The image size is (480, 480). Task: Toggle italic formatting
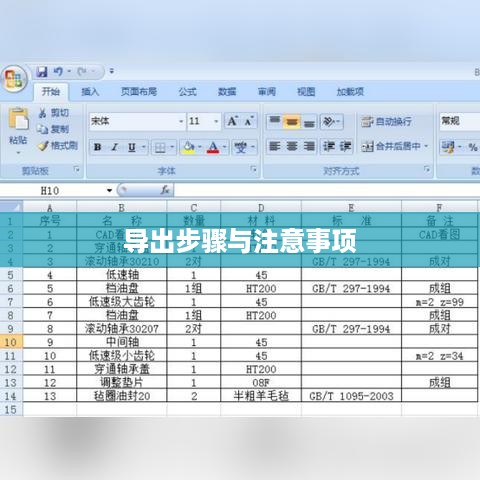(x=114, y=147)
